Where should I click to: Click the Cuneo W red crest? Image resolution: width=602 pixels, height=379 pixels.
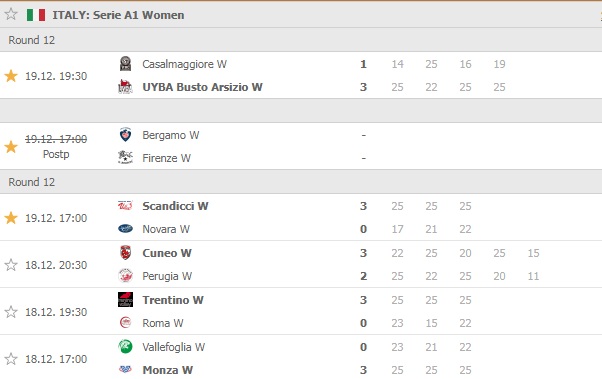click(x=125, y=253)
